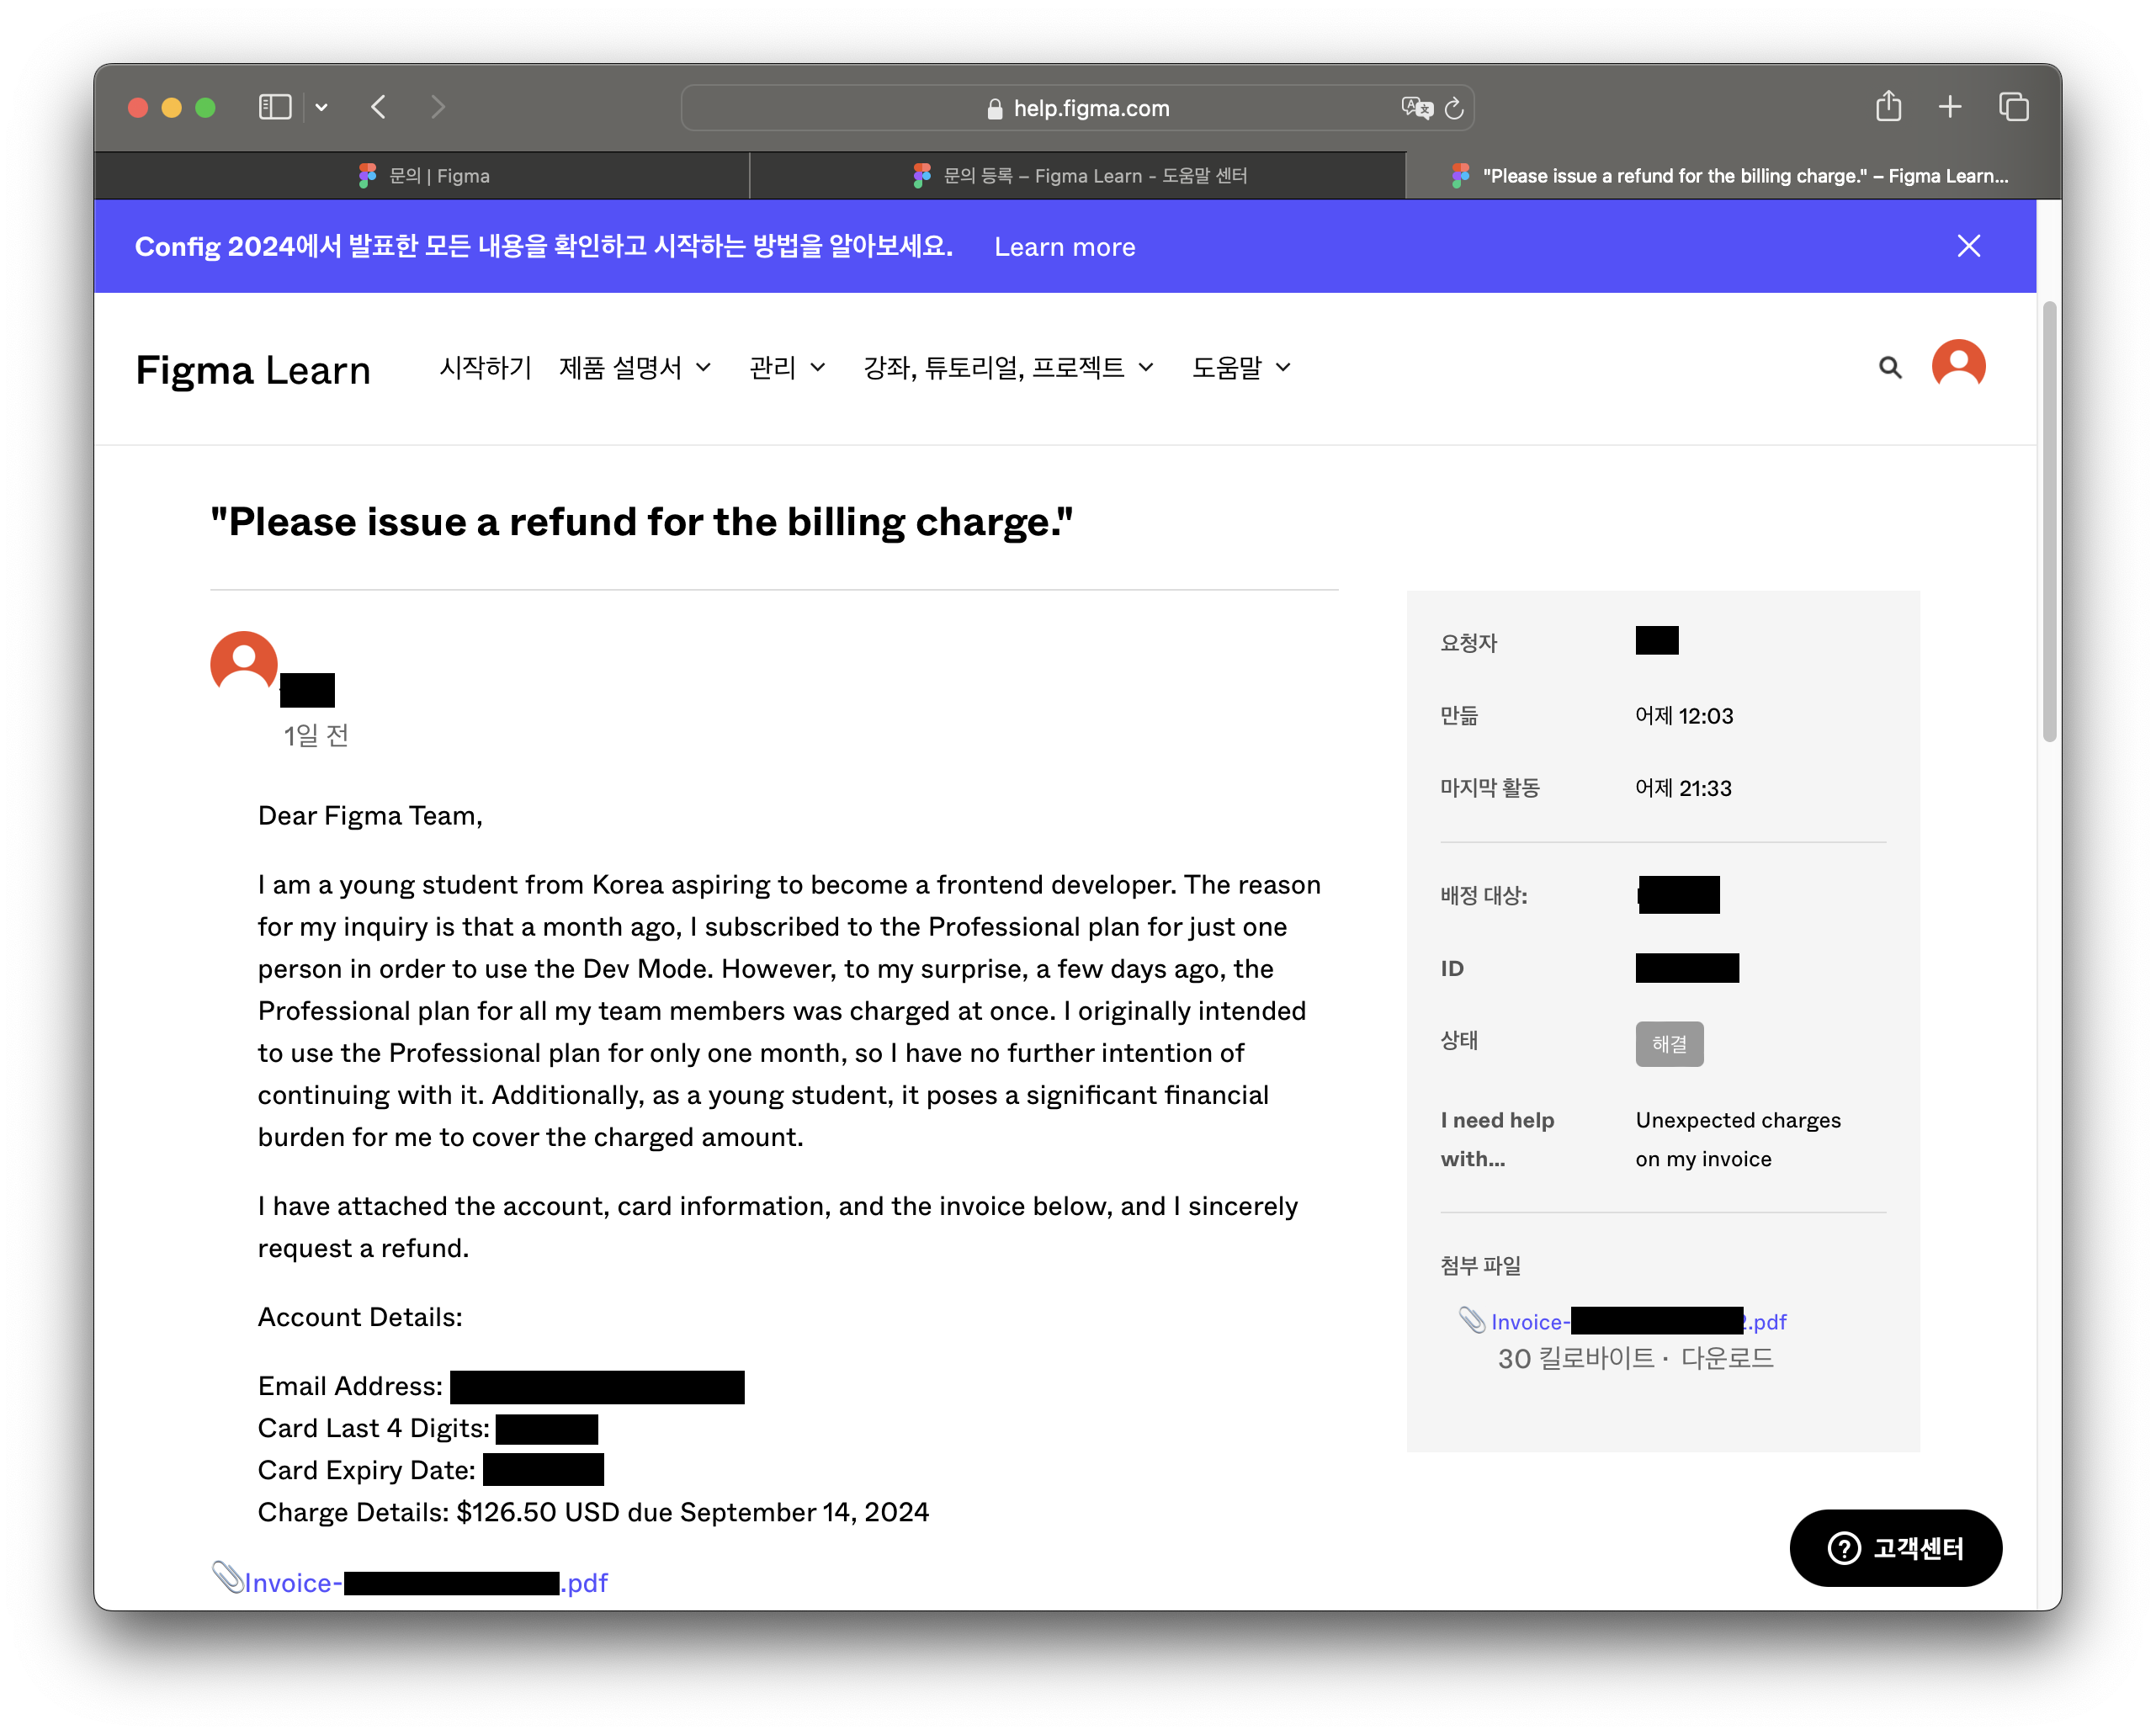Expand the 관리 dropdown menu
This screenshot has height=1735, width=2156.
tap(787, 368)
